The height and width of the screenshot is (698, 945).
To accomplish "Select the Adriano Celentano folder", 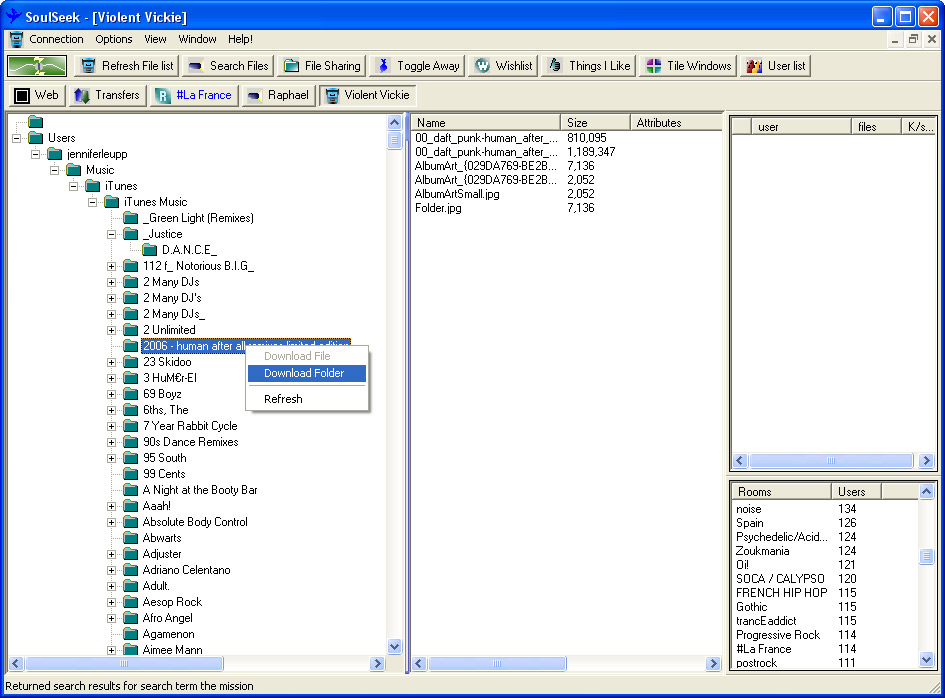I will 187,570.
